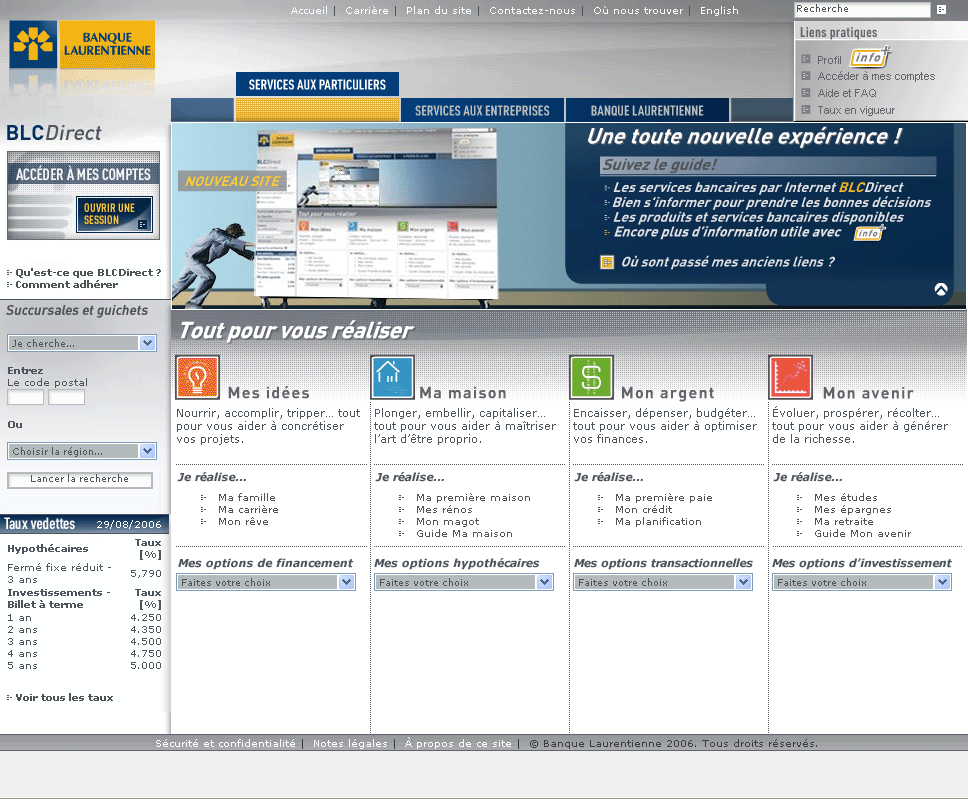Click bullet icon beside 'Aide et FAQ'
This screenshot has height=799, width=968.
click(805, 93)
